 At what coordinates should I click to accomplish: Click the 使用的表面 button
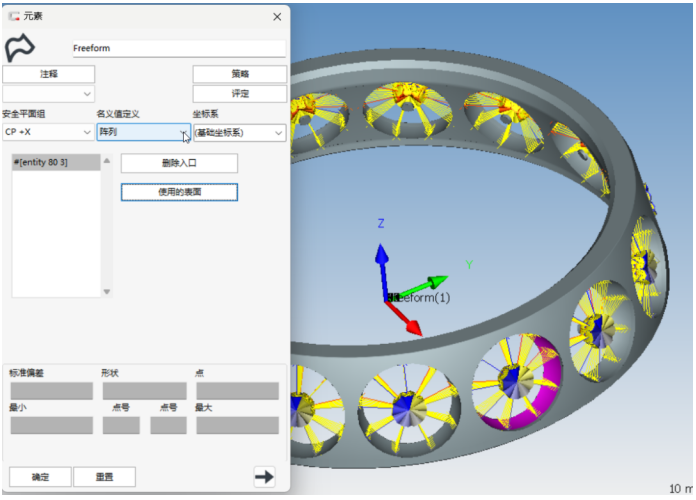click(179, 192)
